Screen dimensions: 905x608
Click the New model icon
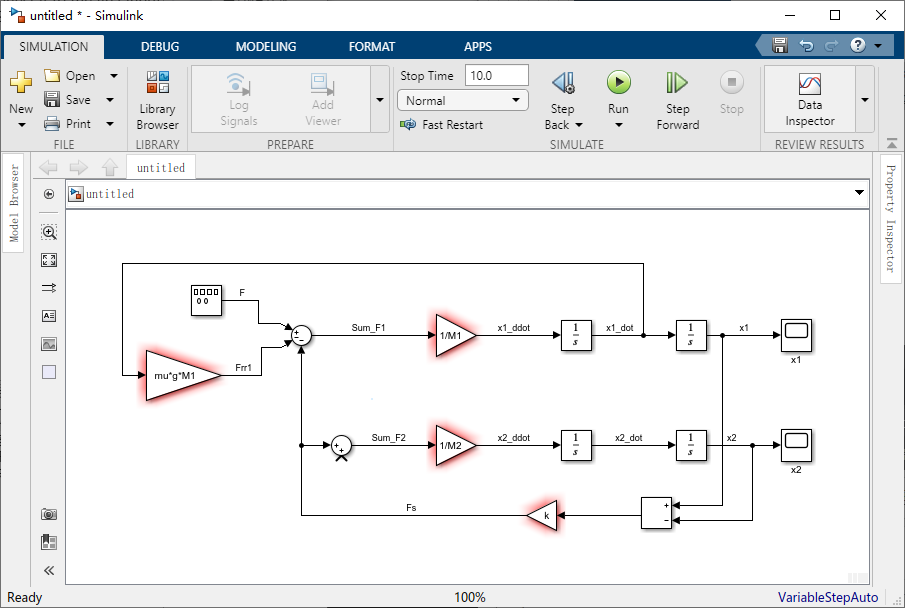[21, 82]
